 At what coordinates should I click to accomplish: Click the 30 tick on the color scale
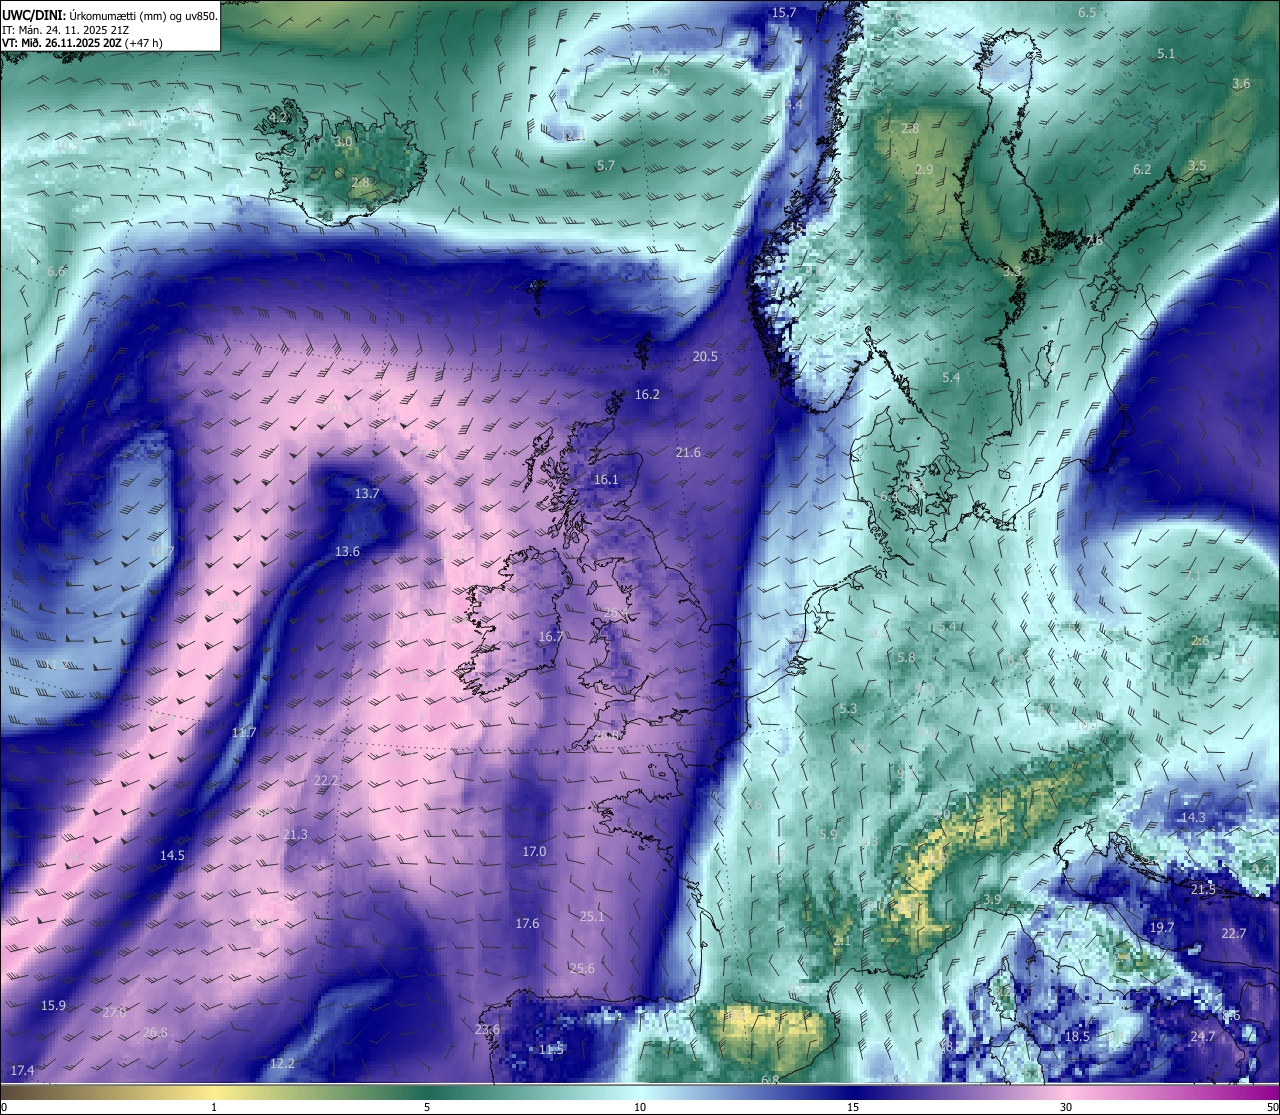tap(1066, 1107)
